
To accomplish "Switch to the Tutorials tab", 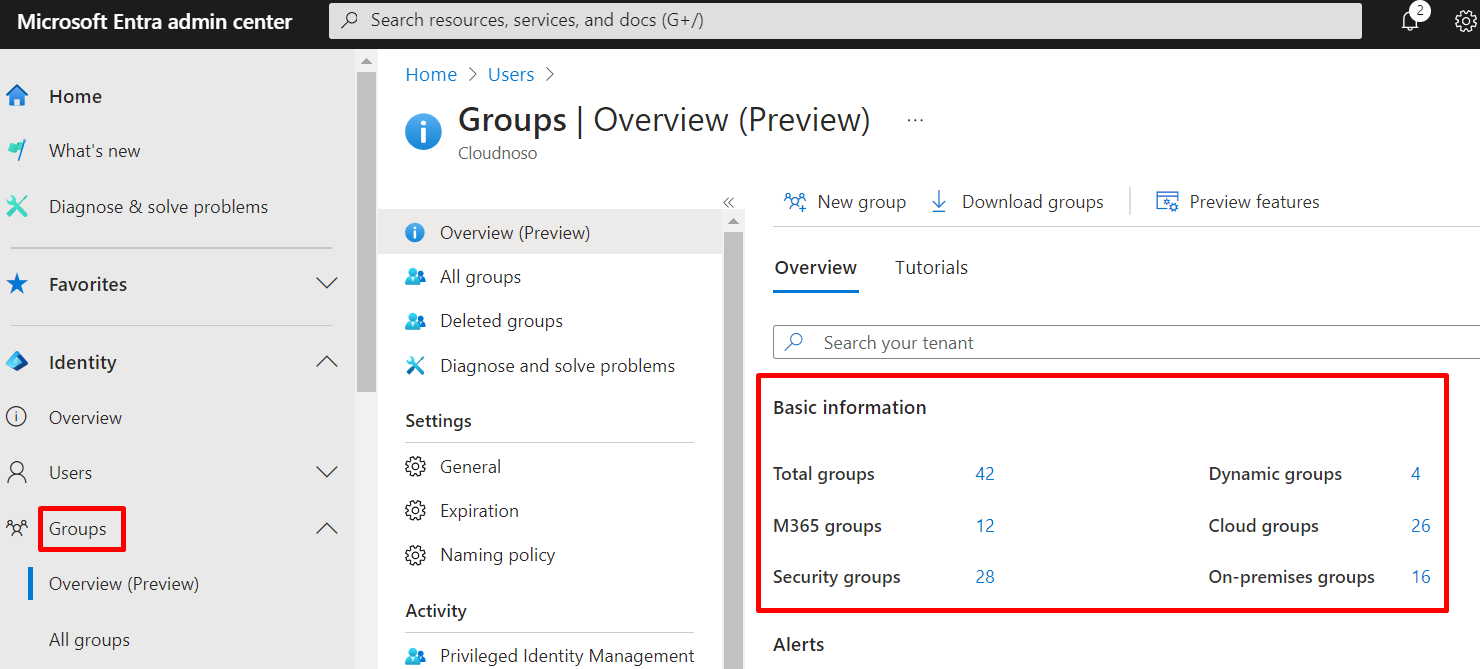I will (x=931, y=268).
